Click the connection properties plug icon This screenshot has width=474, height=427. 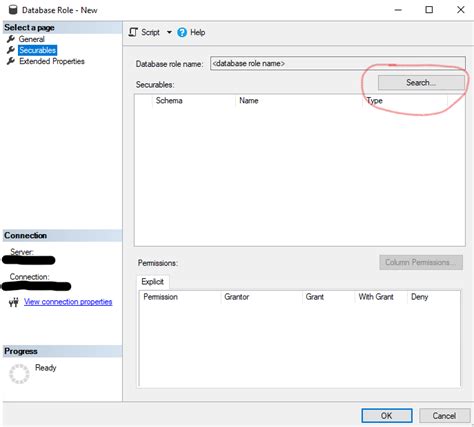tap(14, 302)
